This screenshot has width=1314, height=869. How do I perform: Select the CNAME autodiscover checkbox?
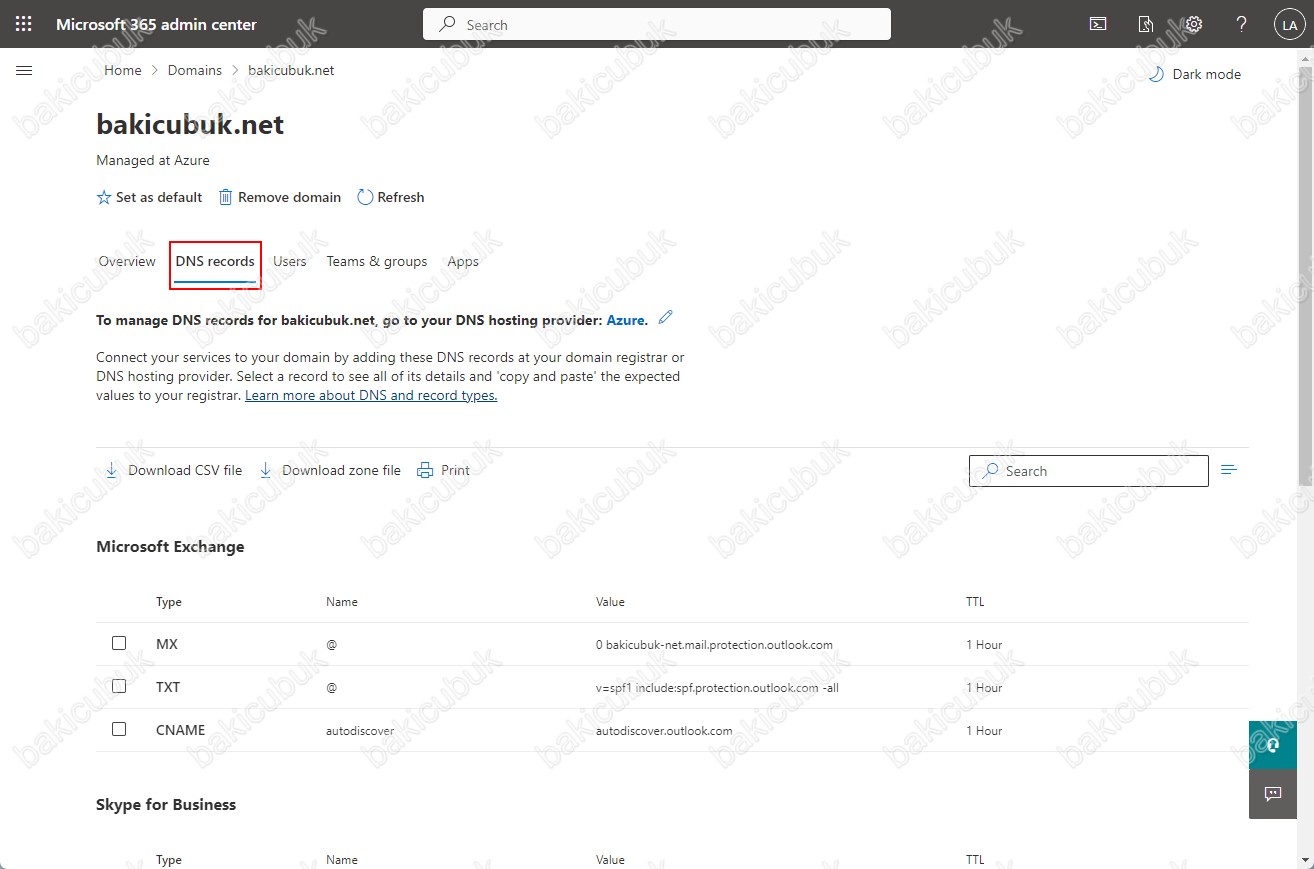click(119, 729)
